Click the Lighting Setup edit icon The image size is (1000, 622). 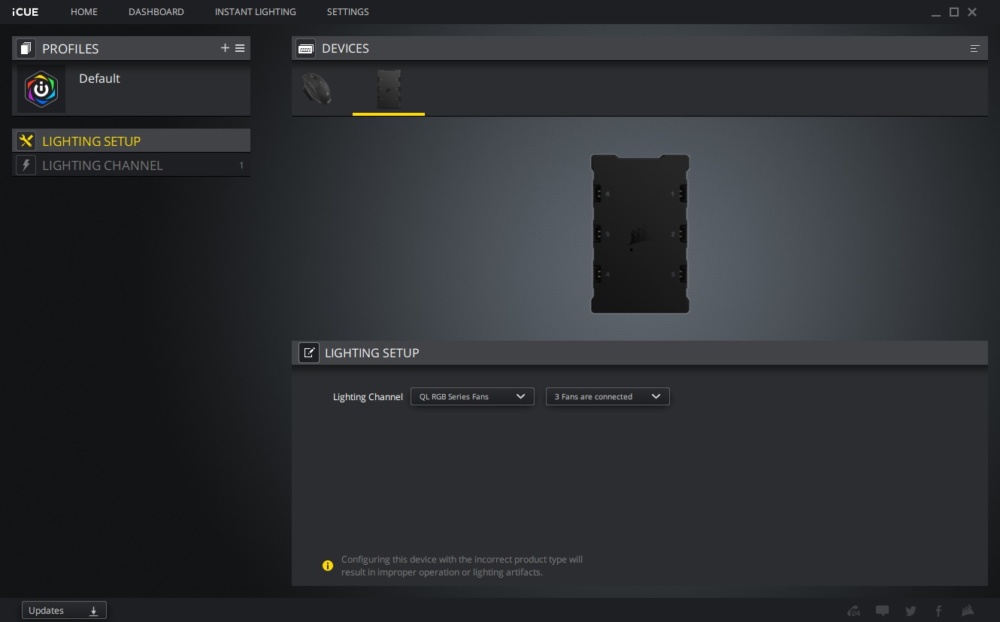click(309, 353)
